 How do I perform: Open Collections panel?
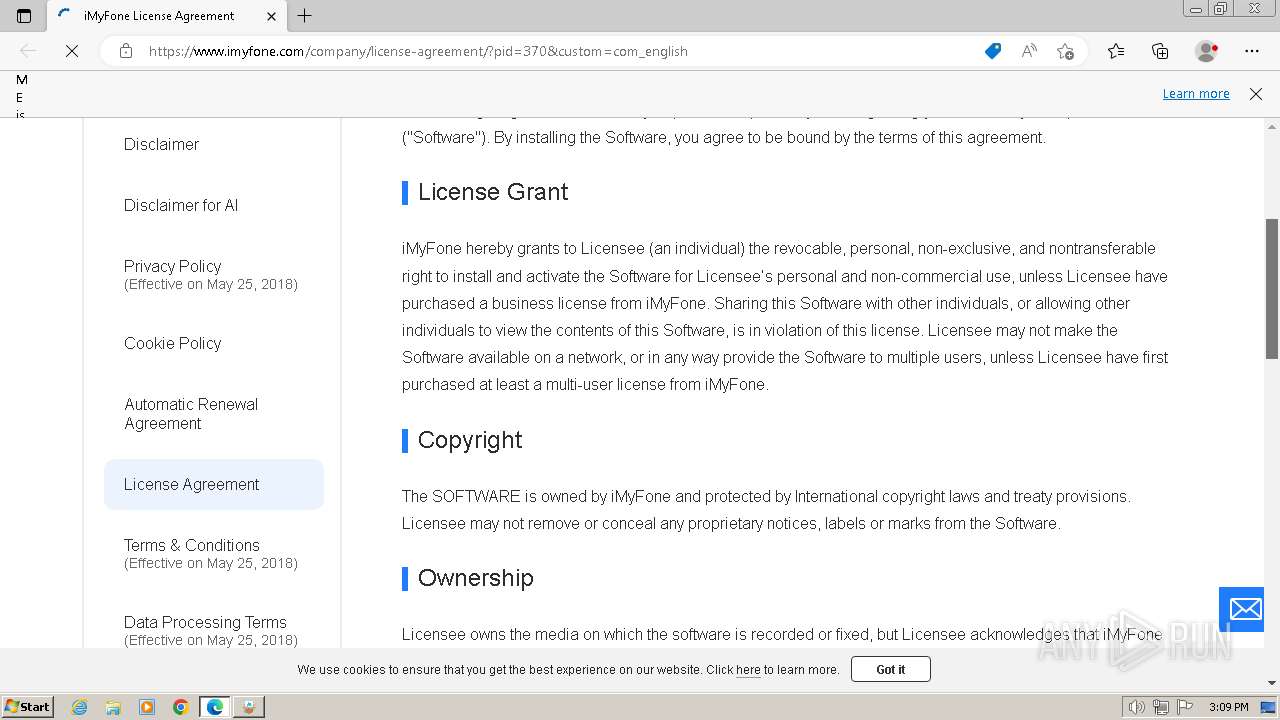(x=1160, y=51)
